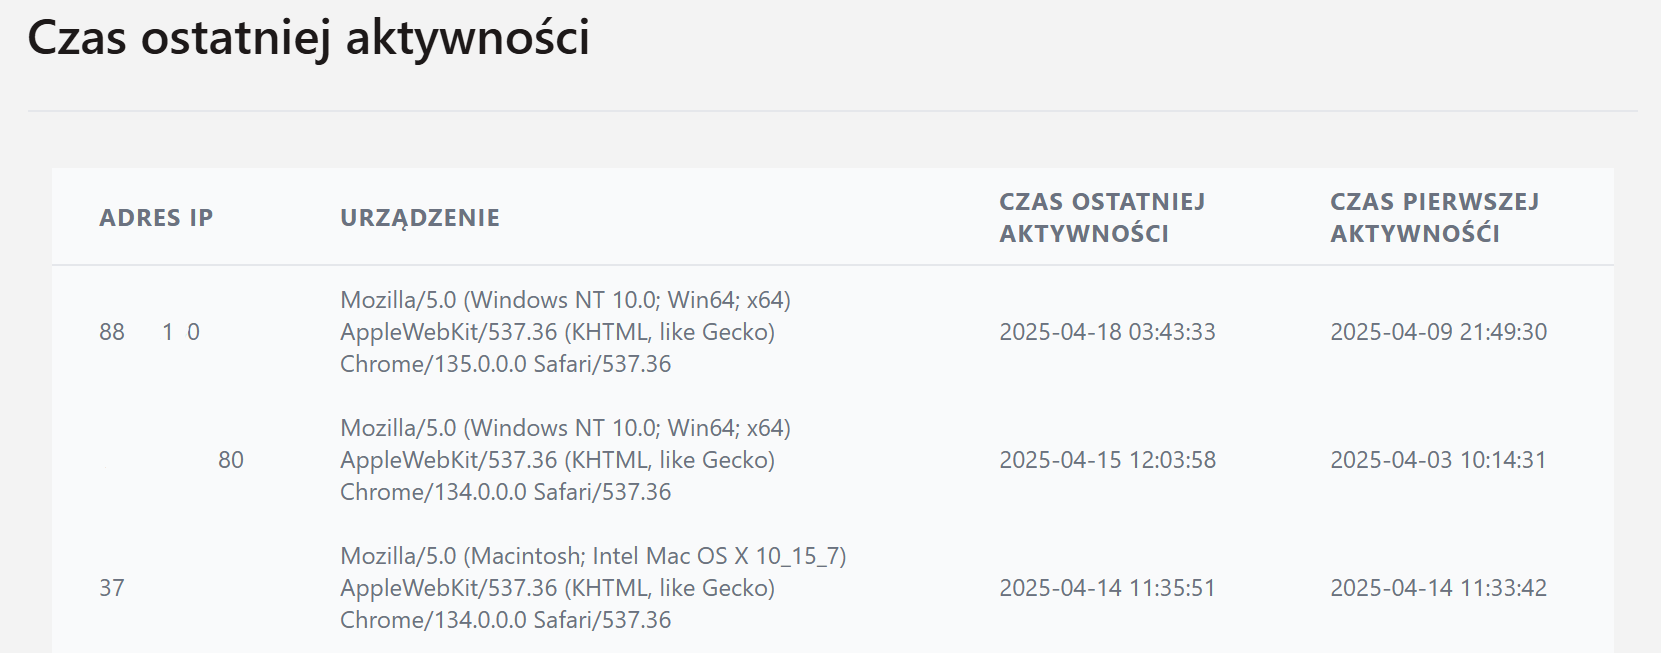The image size is (1661, 653).
Task: Click last activity time 2025-04-15 12:03:58
Action: [x=1107, y=460]
